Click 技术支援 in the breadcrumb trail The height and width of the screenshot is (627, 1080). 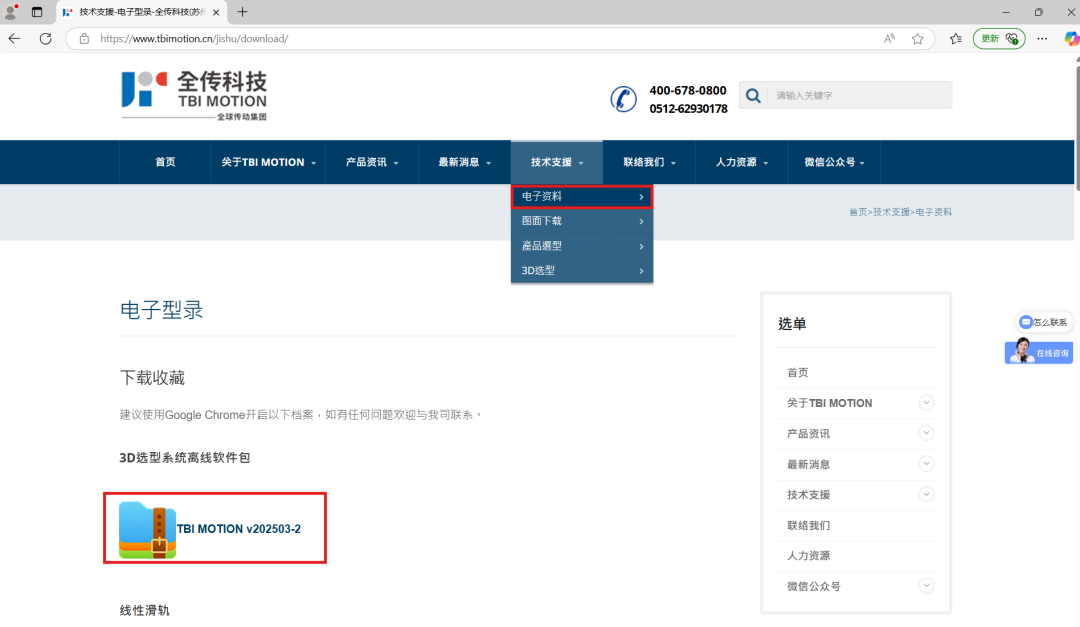click(891, 212)
